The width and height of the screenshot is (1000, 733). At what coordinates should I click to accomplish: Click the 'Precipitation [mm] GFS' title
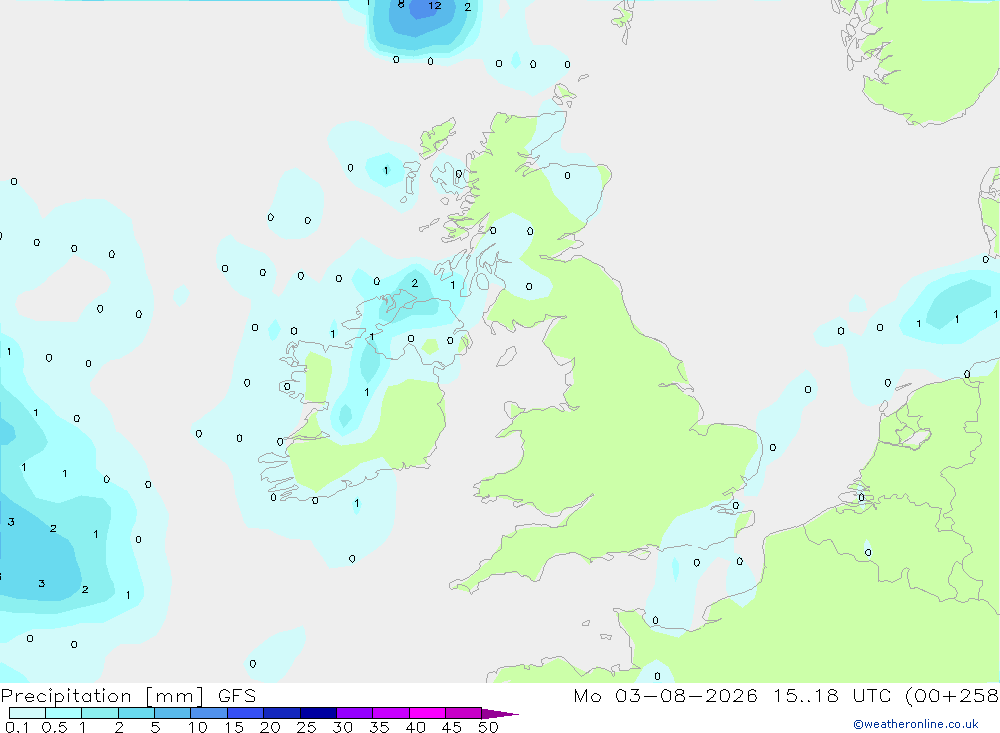(128, 695)
